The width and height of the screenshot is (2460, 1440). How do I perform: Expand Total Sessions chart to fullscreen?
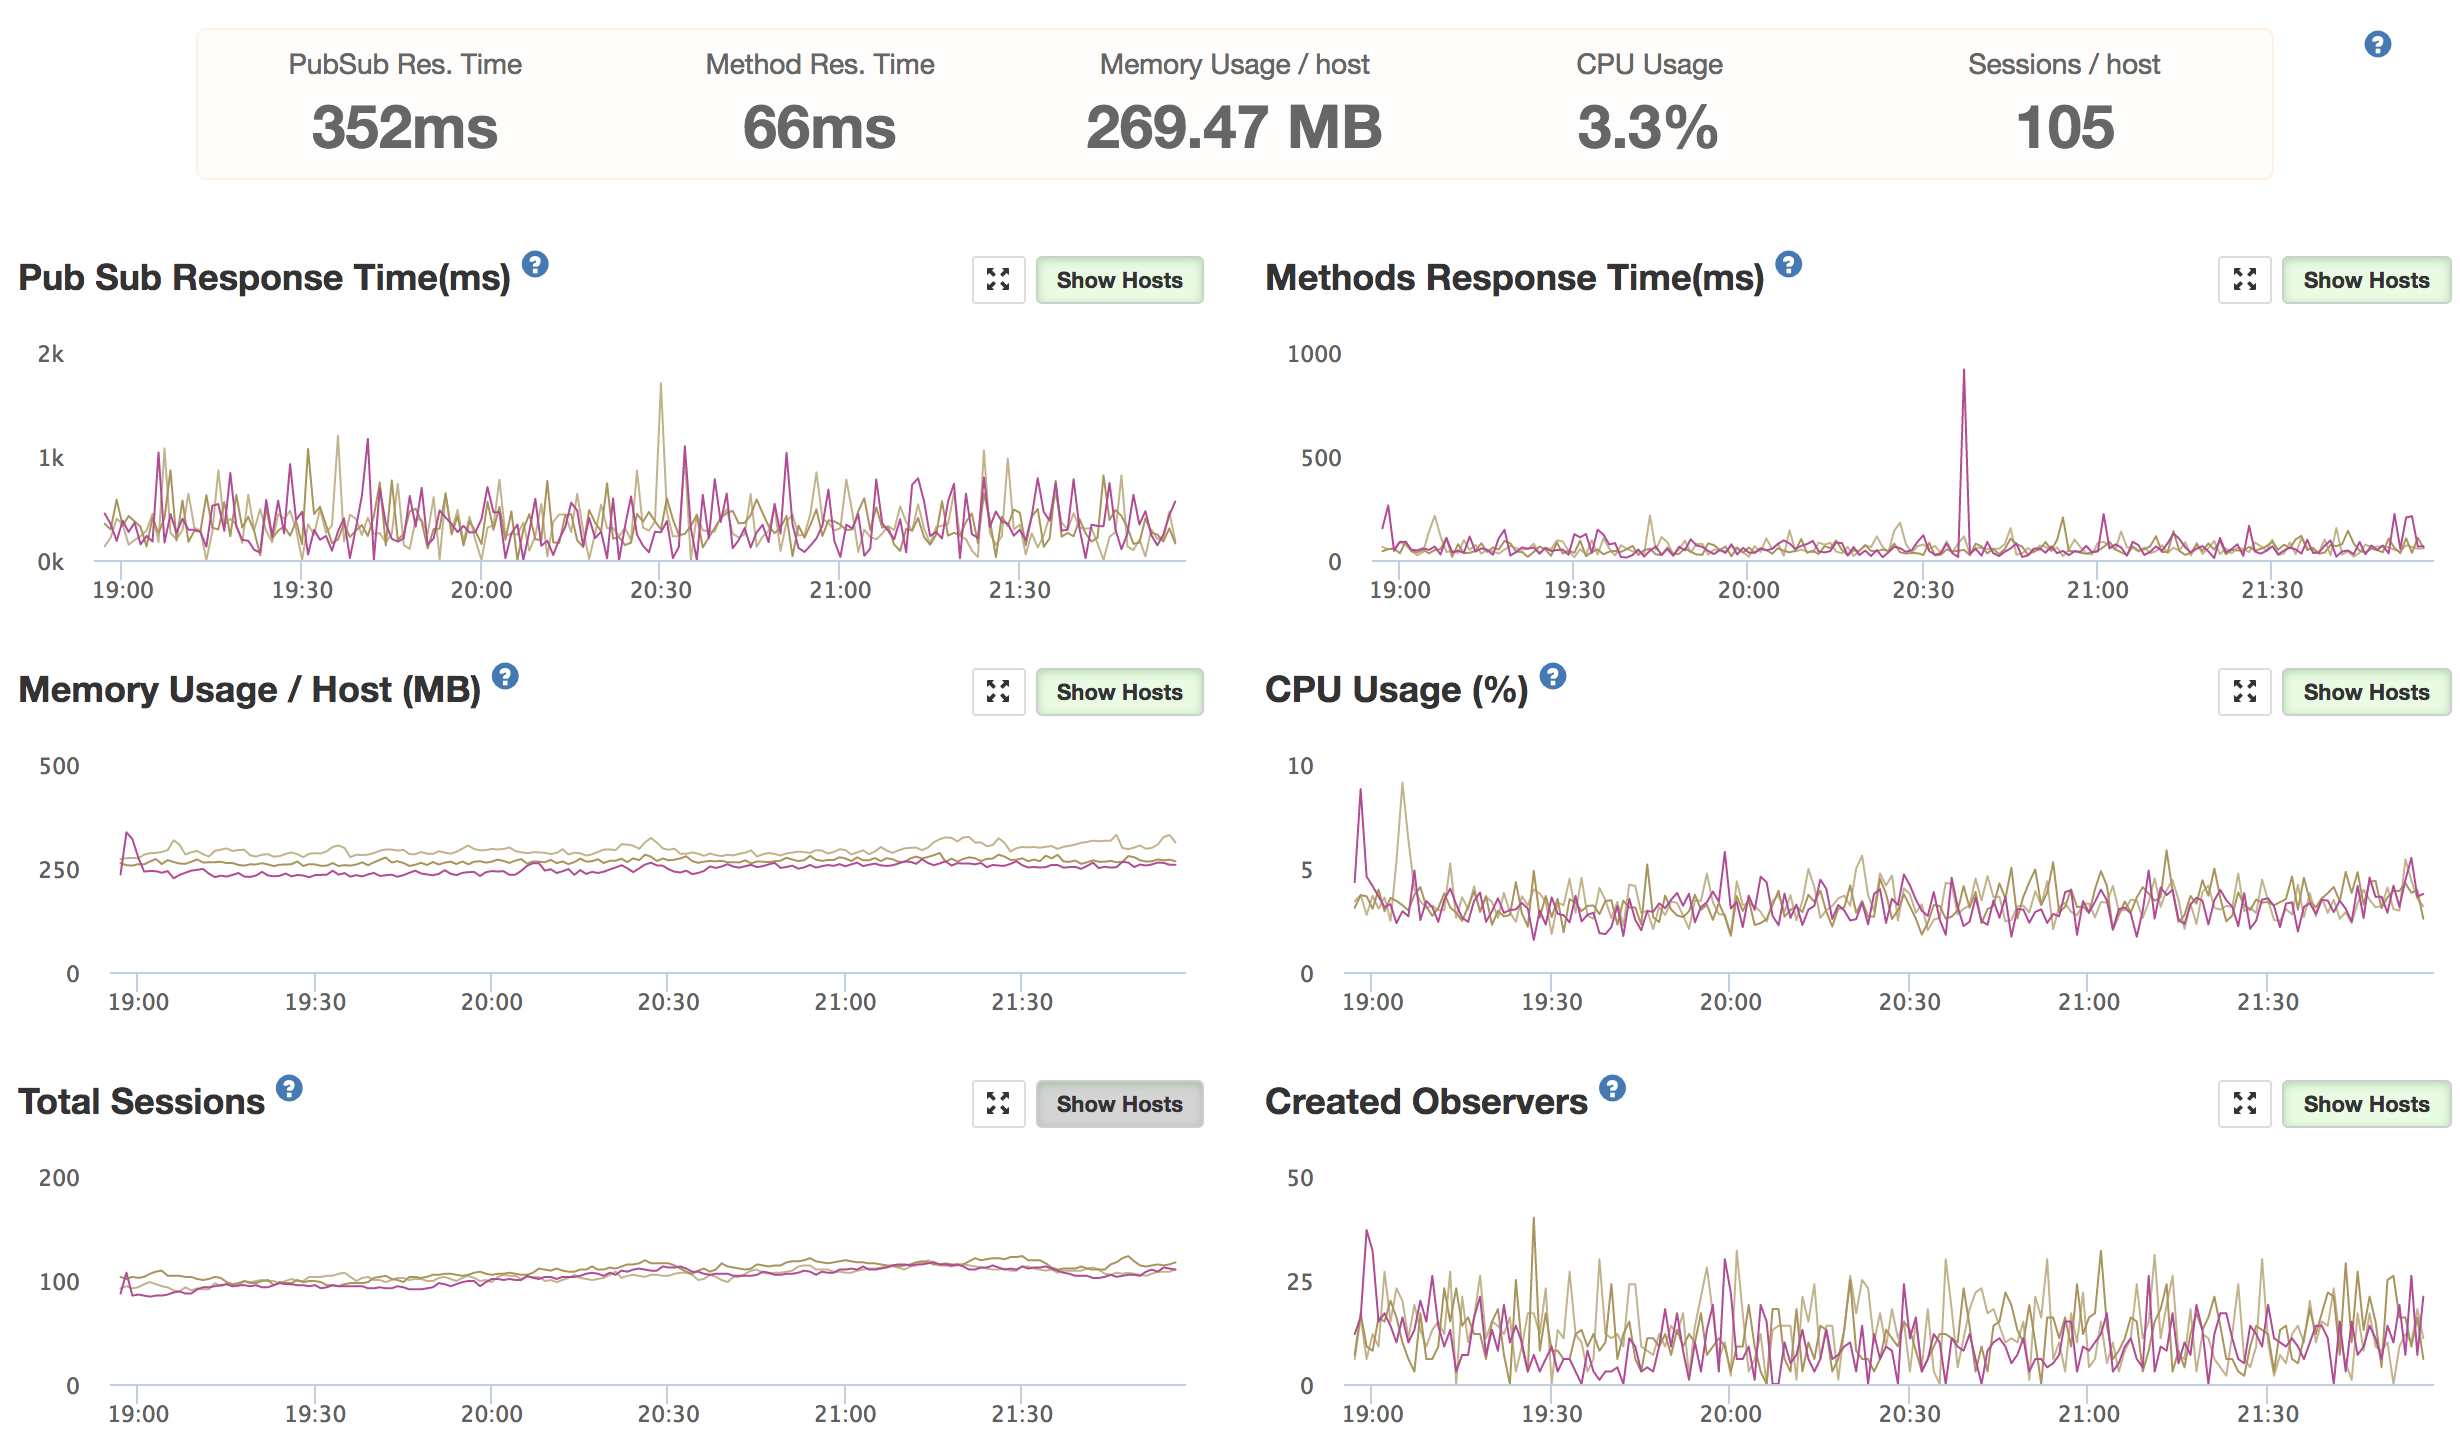(998, 1104)
